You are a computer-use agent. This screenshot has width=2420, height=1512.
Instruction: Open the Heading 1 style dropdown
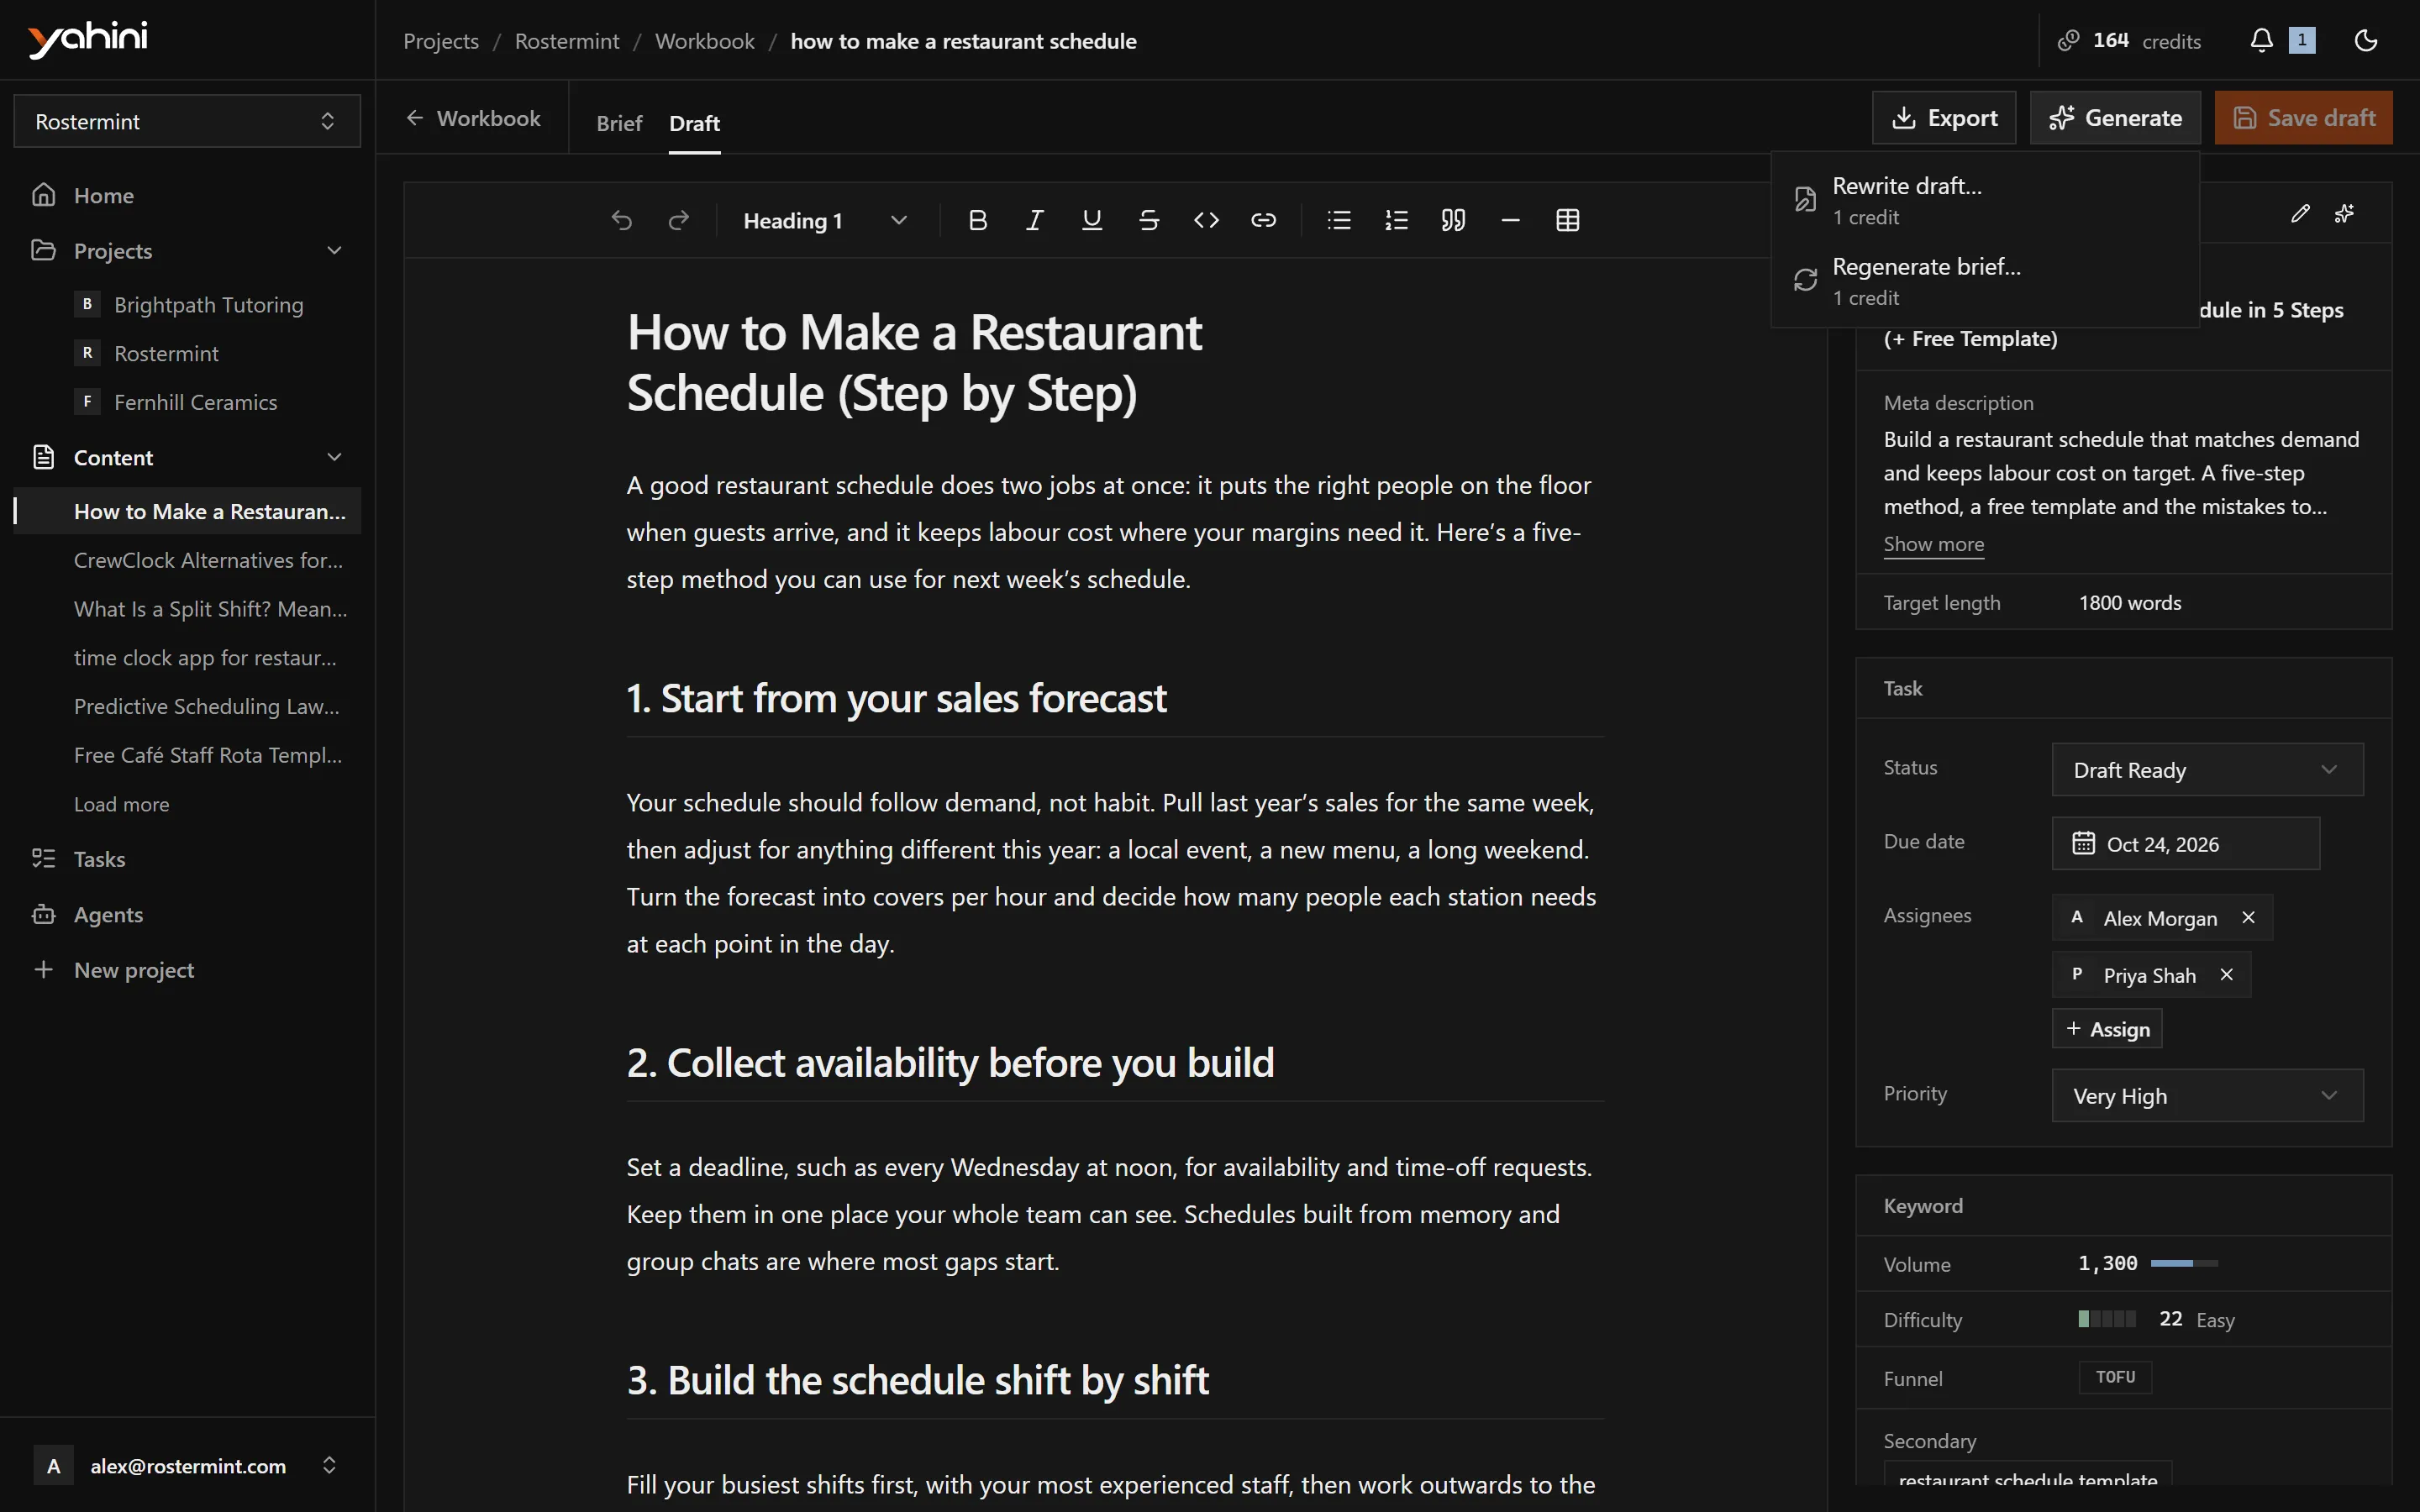click(825, 220)
